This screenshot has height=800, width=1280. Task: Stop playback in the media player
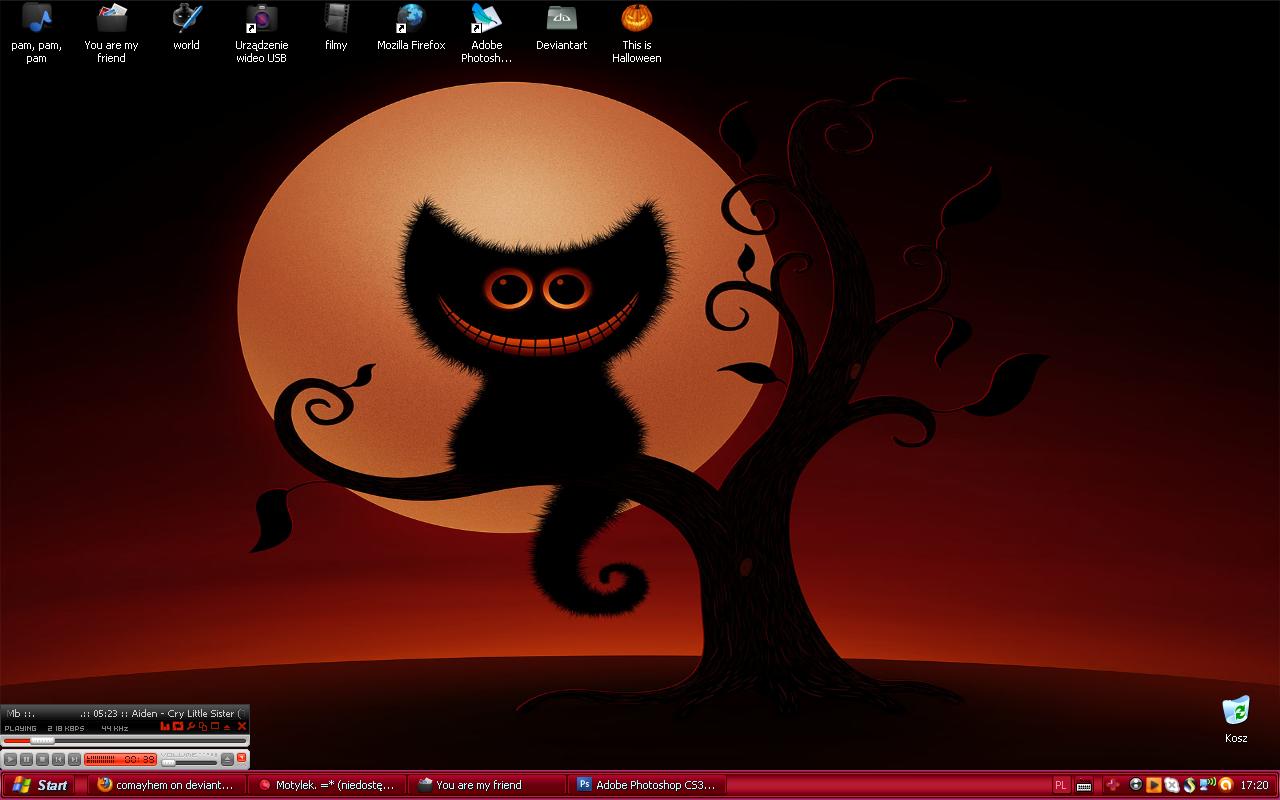coord(42,759)
